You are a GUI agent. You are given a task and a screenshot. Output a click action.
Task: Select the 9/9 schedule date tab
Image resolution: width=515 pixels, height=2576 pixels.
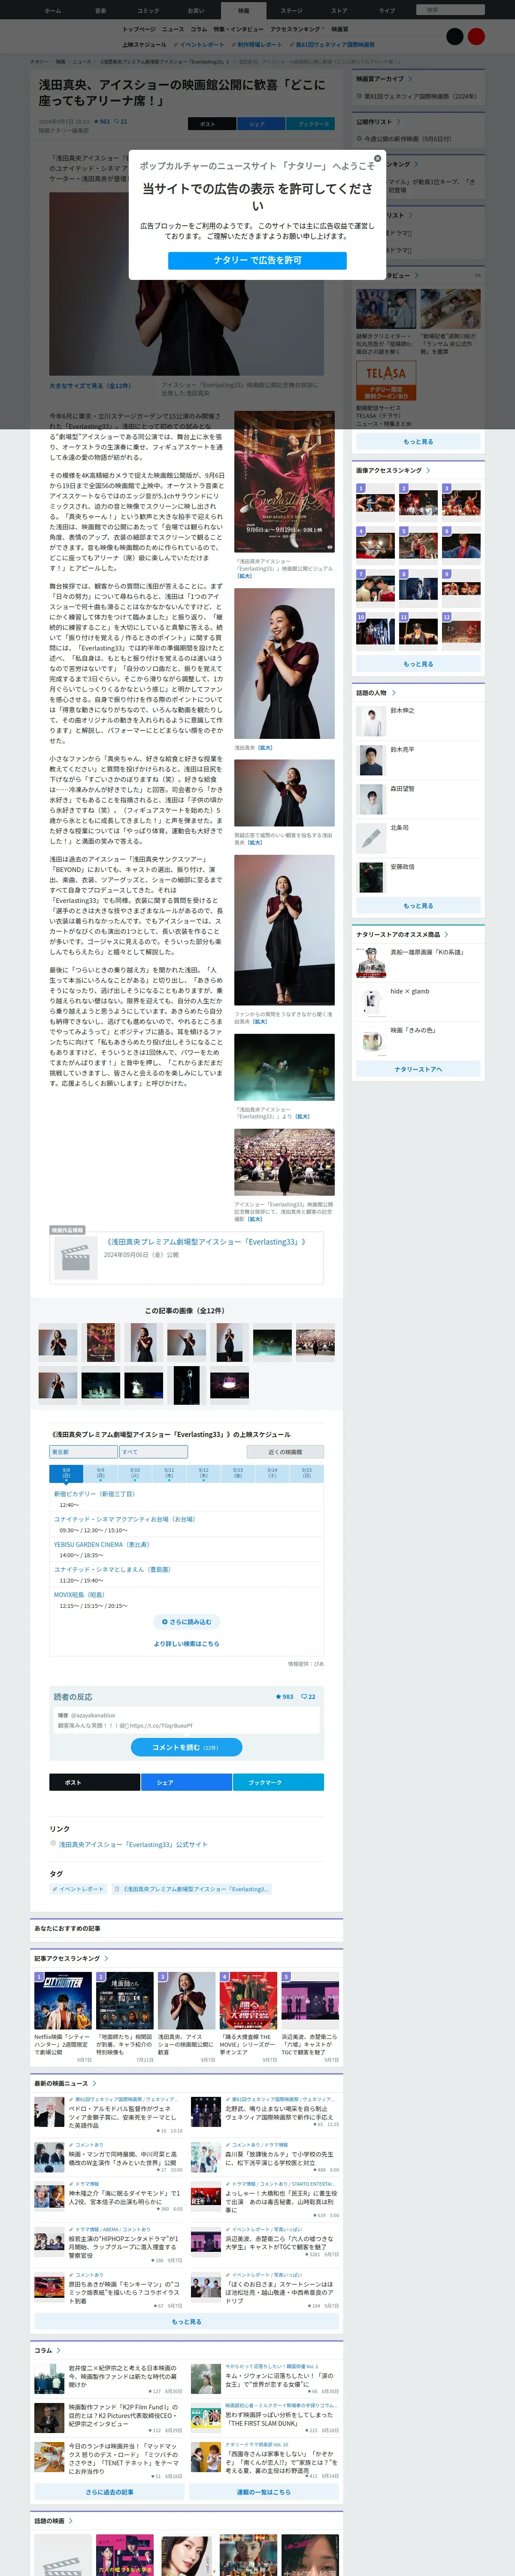point(100,1473)
